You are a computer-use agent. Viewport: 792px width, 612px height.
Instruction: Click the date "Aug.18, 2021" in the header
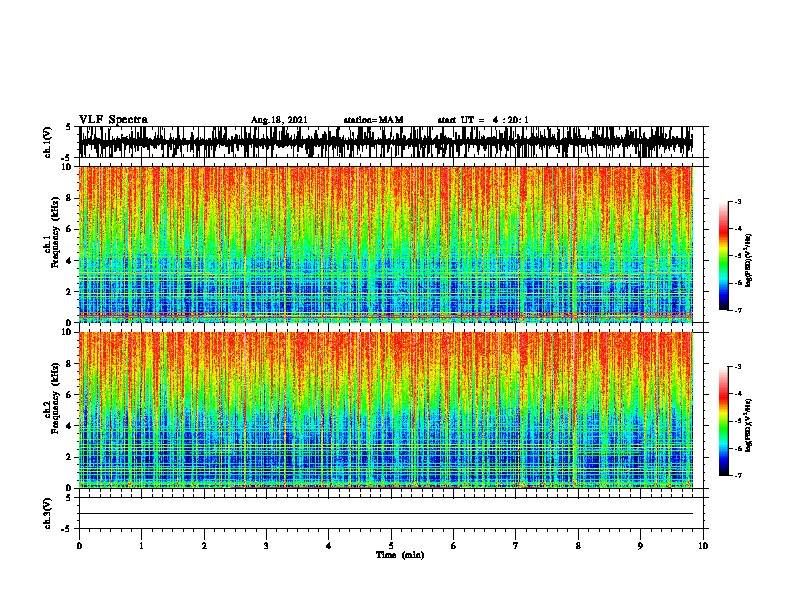click(279, 120)
